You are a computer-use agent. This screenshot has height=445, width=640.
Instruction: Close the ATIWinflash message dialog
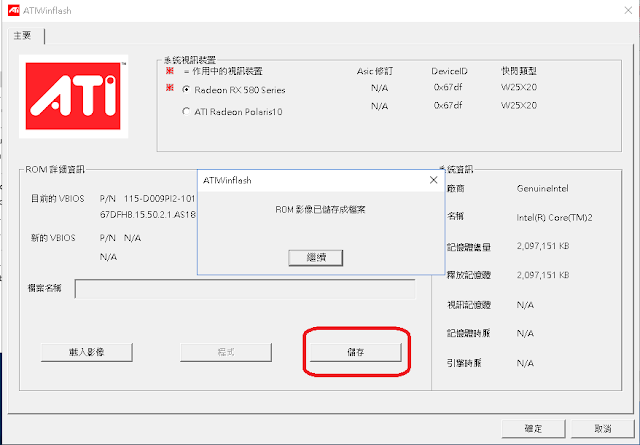pyautogui.click(x=433, y=180)
